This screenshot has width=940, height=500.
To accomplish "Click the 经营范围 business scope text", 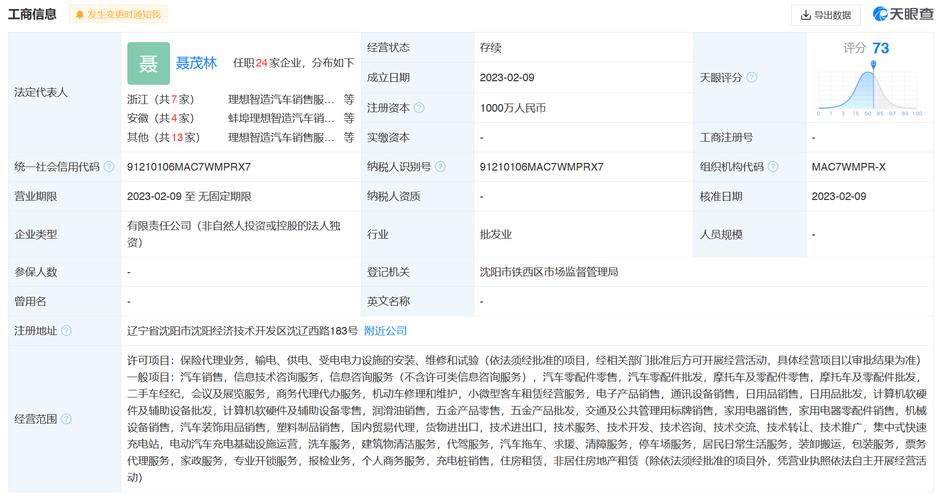I will (x=527, y=418).
